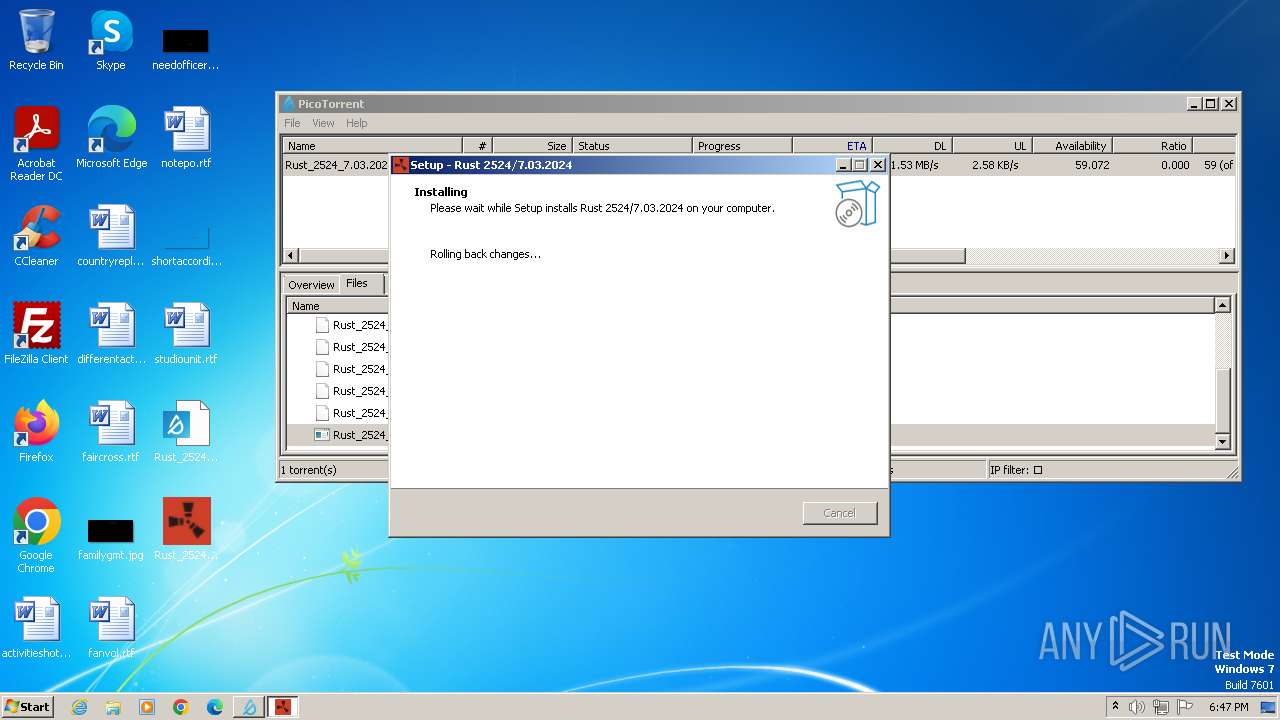Open the Skype desktop shortcut
Screen dimensions: 1280x720
click(x=110, y=40)
